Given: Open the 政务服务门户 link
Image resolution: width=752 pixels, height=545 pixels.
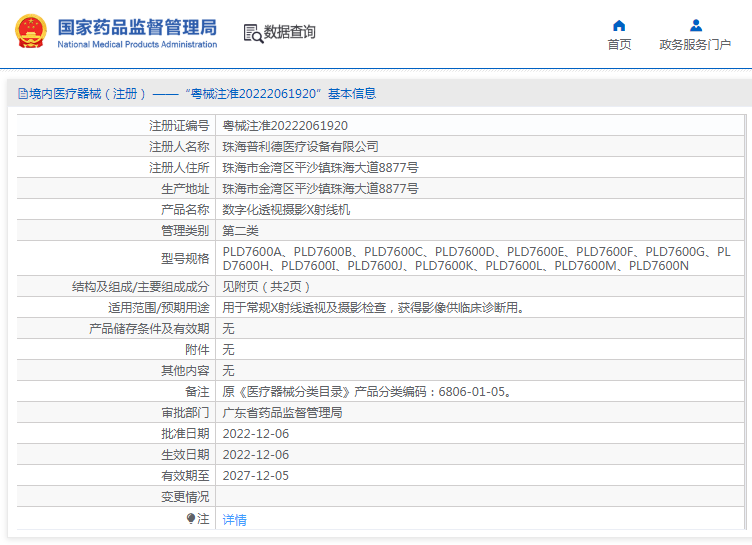Looking at the screenshot, I should [695, 45].
